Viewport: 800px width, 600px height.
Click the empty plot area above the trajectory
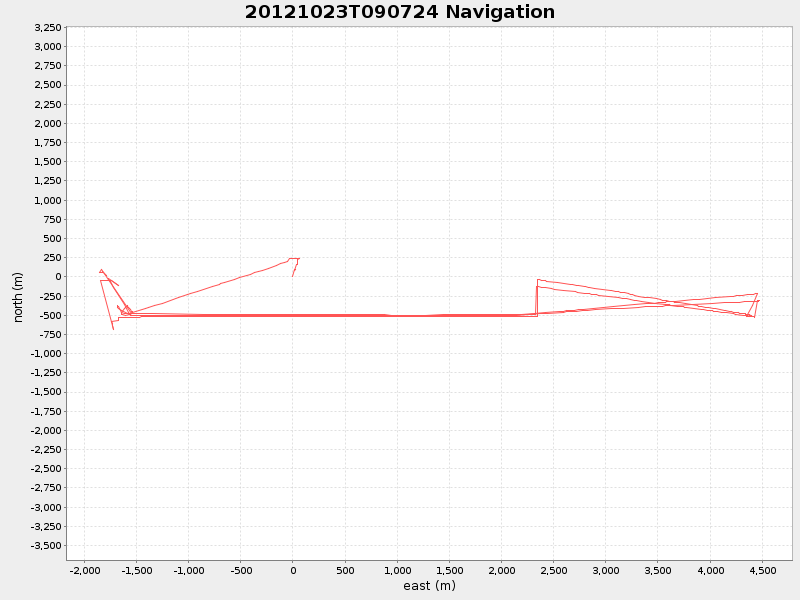point(400,150)
